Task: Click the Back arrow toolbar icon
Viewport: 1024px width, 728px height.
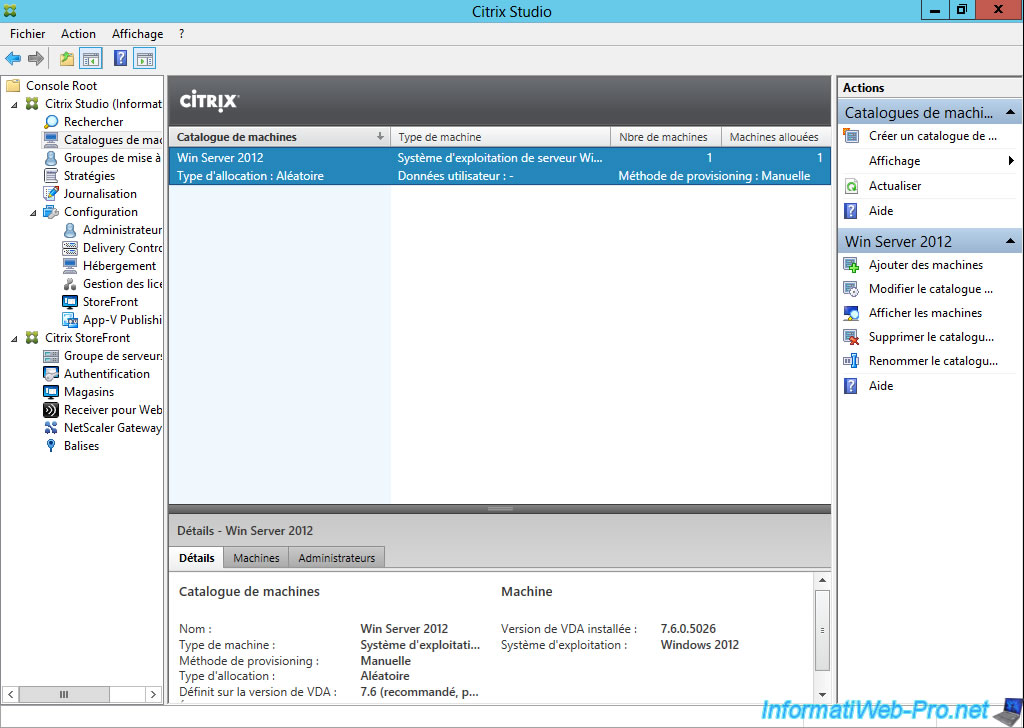Action: (13, 59)
